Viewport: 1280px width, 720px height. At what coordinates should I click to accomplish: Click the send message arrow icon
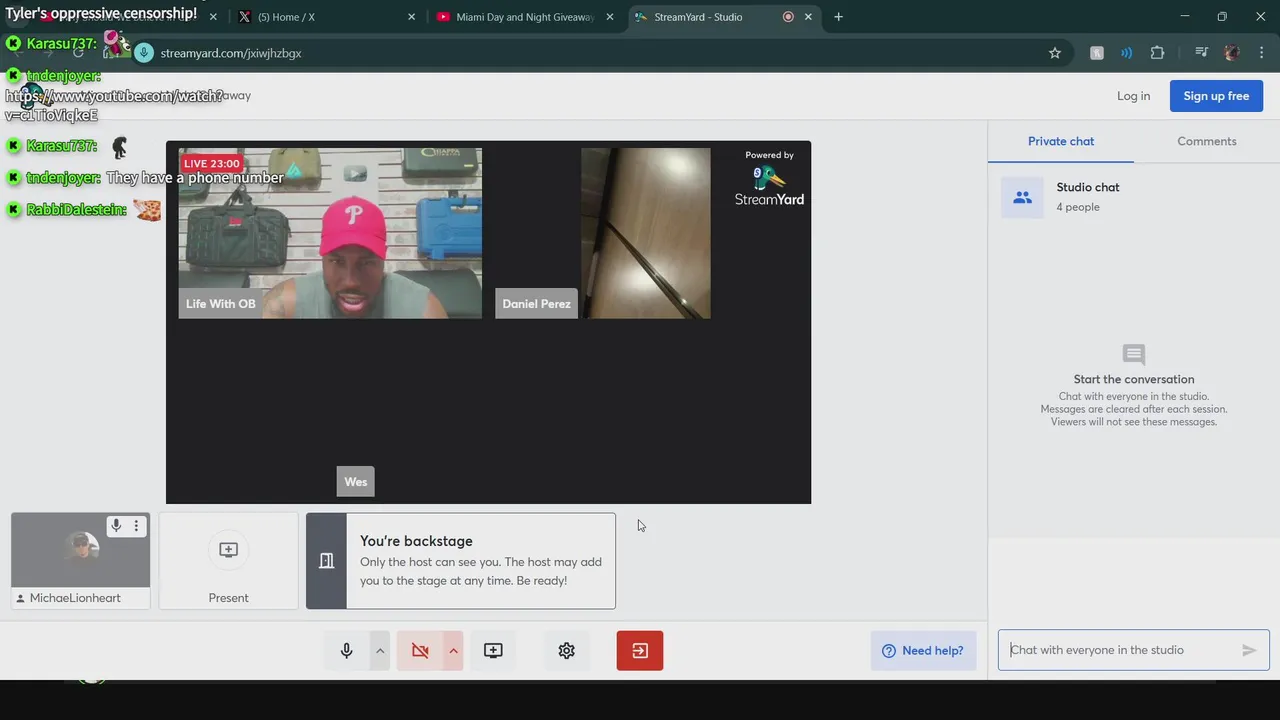[1249, 650]
